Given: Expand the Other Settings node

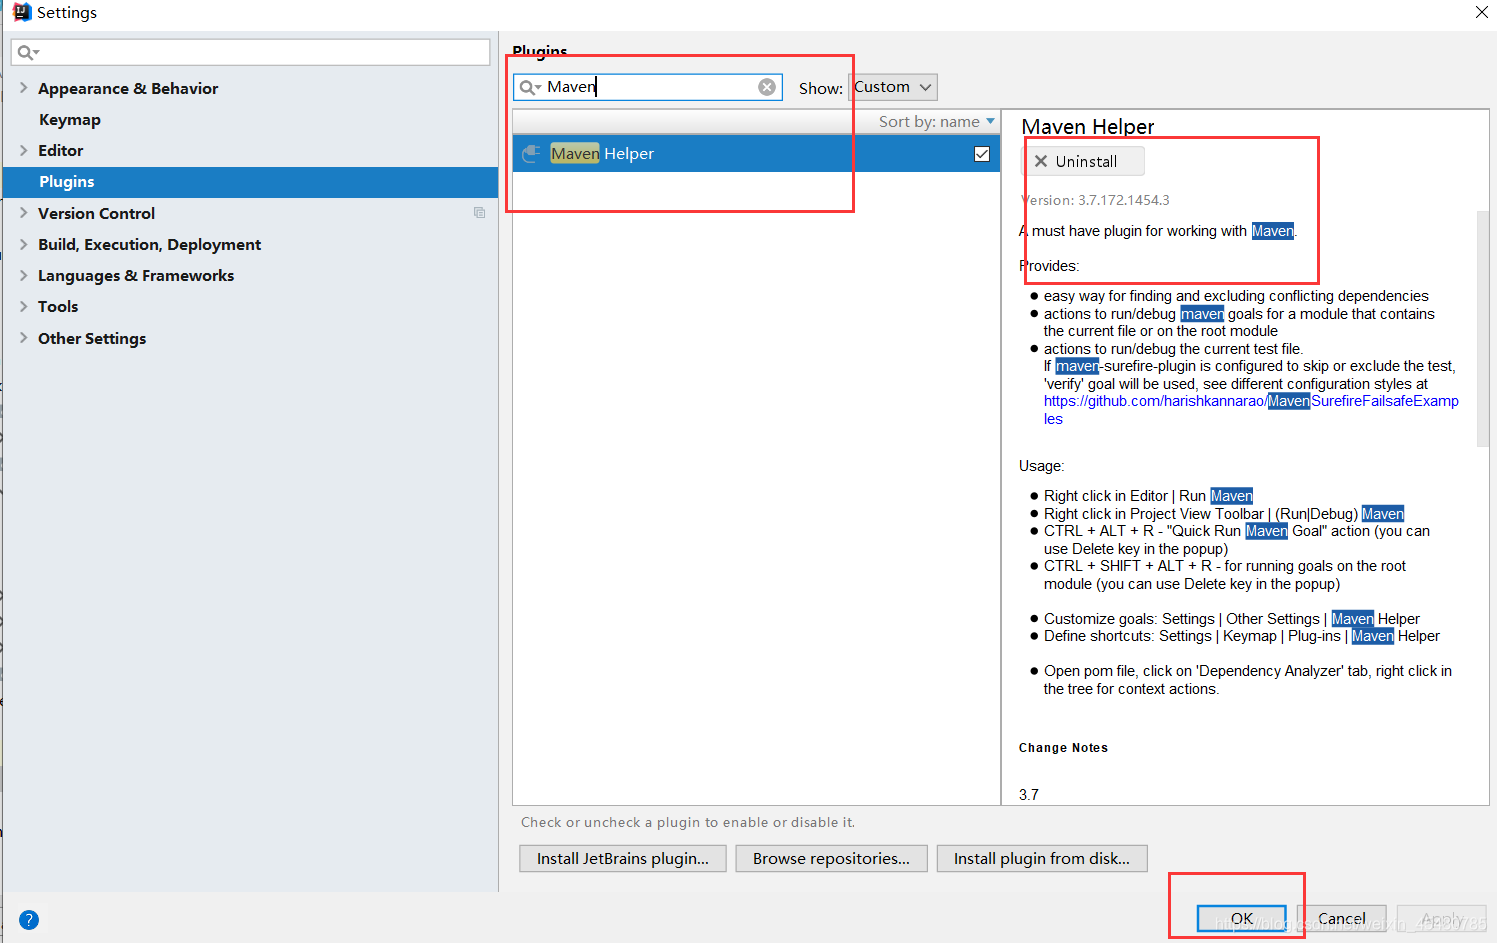Looking at the screenshot, I should click(x=23, y=338).
